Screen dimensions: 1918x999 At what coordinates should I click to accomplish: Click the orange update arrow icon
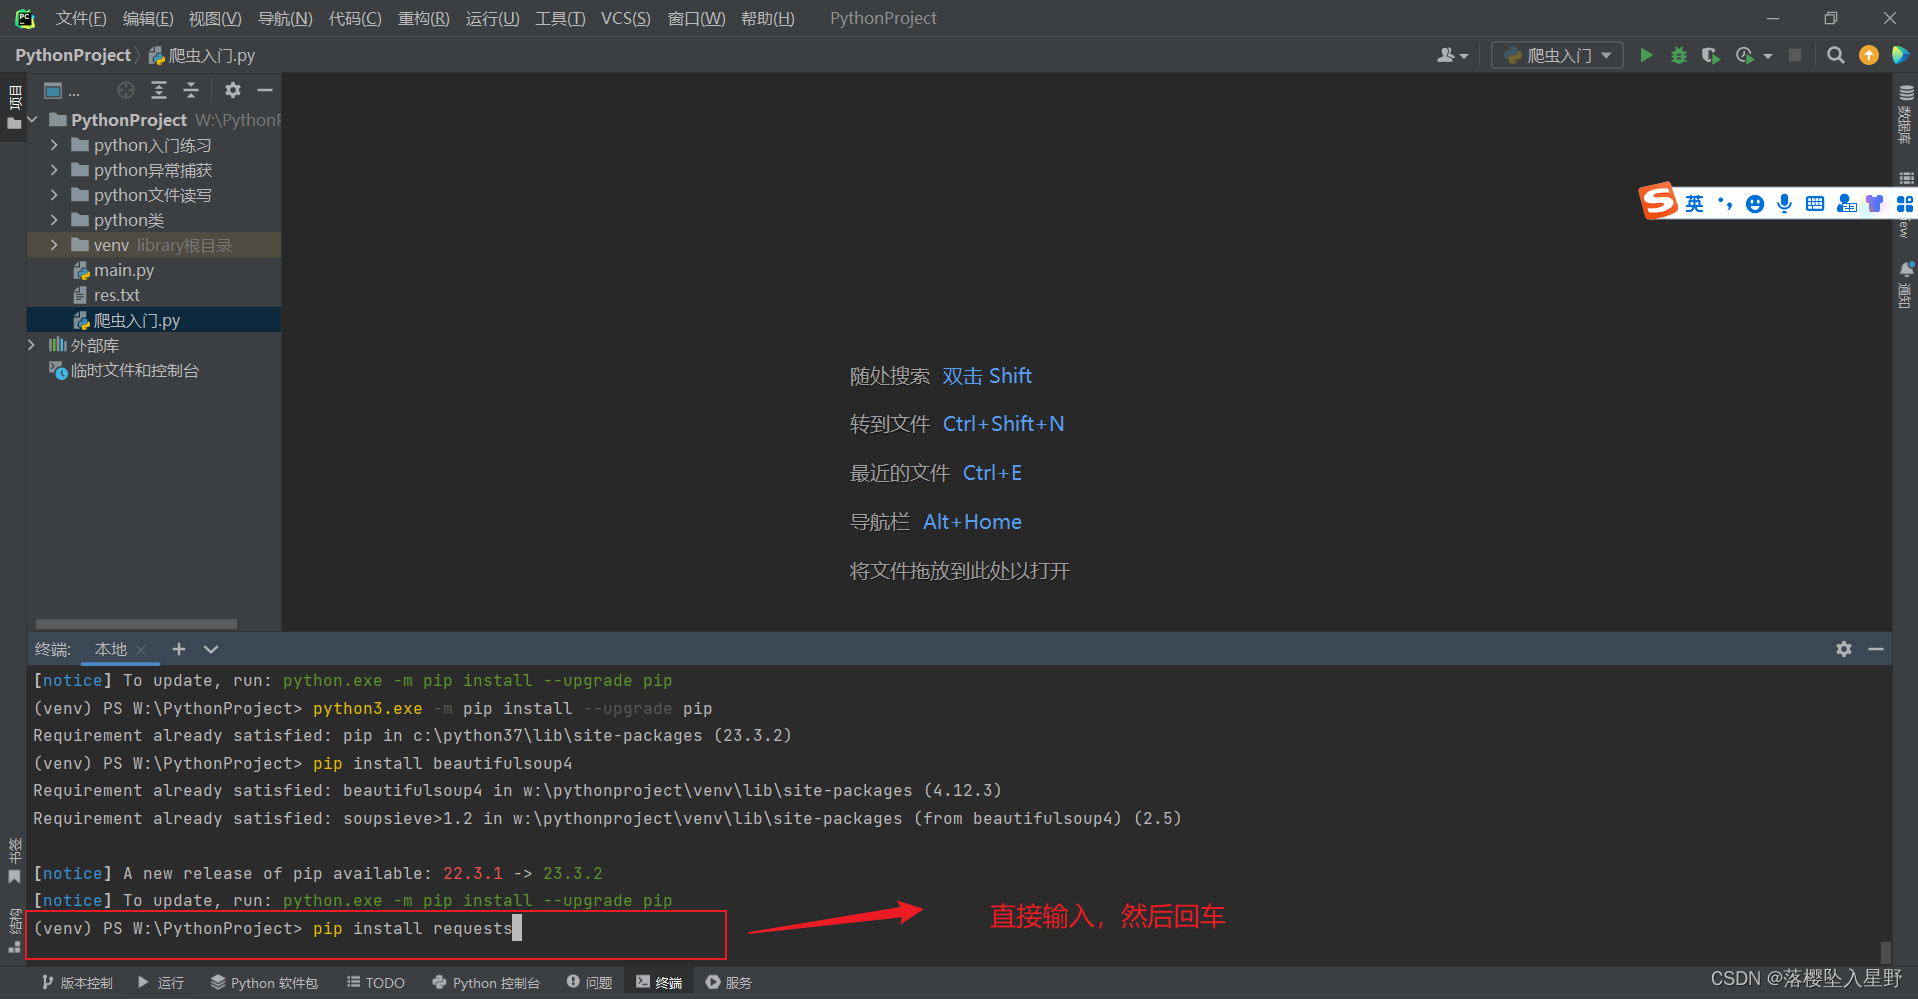tap(1868, 55)
